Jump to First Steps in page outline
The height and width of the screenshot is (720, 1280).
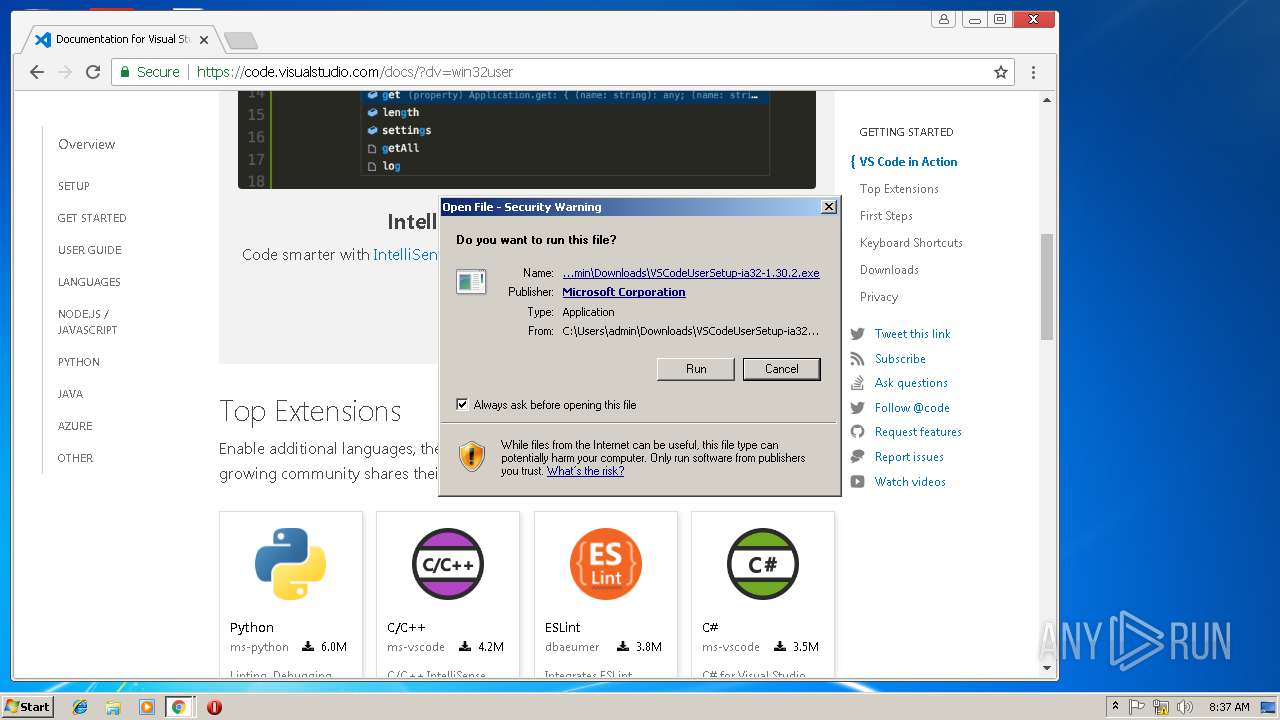[x=886, y=216]
